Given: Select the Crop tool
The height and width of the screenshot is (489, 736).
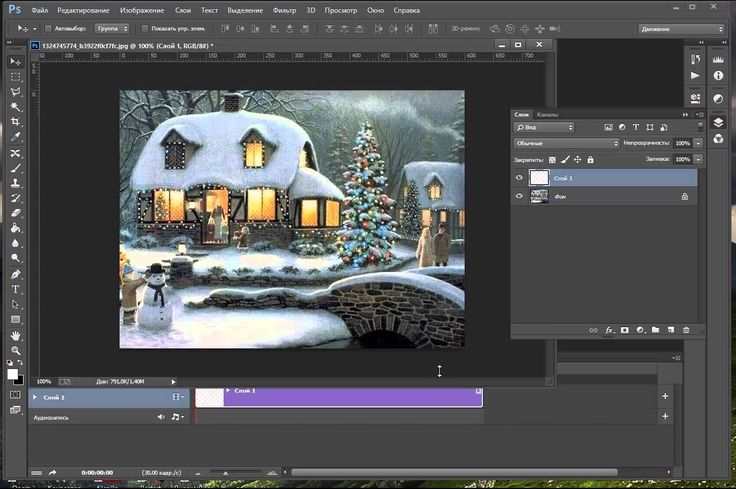Looking at the screenshot, I should tap(15, 122).
